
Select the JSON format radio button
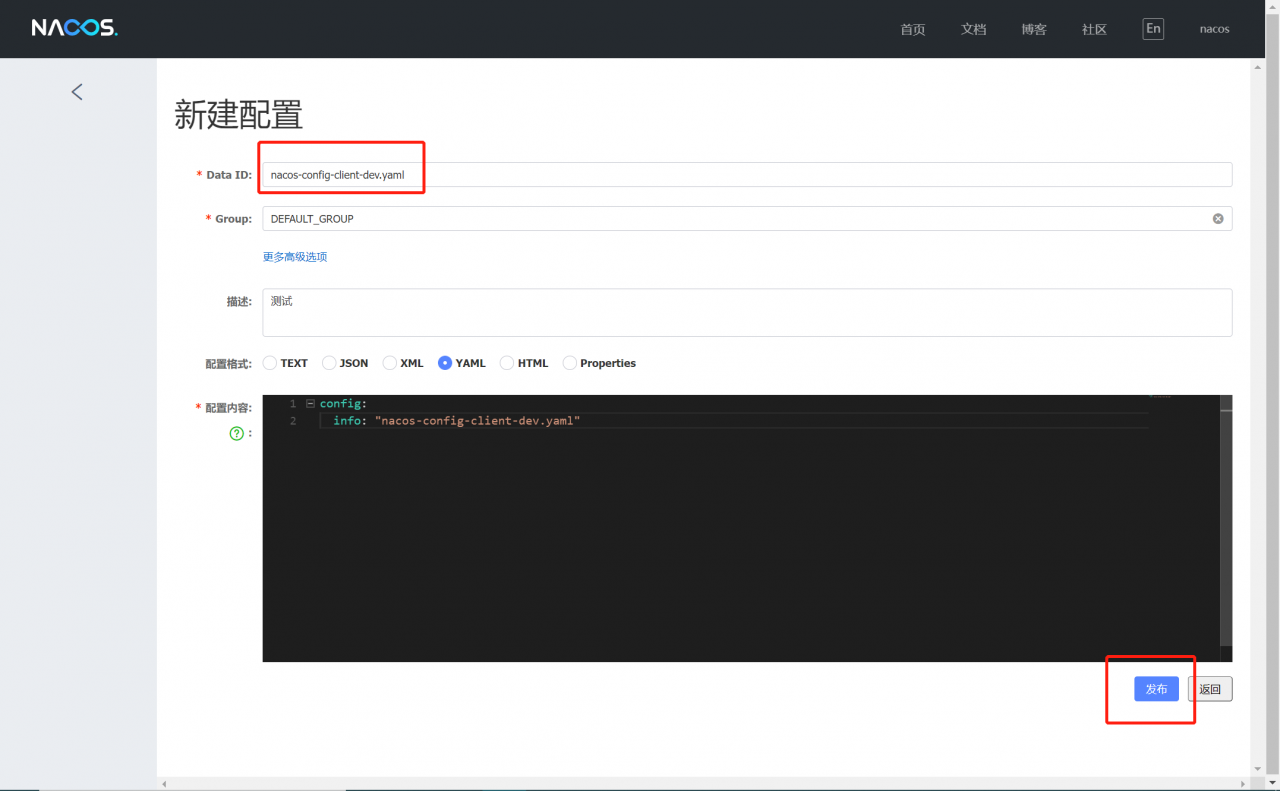(x=329, y=363)
